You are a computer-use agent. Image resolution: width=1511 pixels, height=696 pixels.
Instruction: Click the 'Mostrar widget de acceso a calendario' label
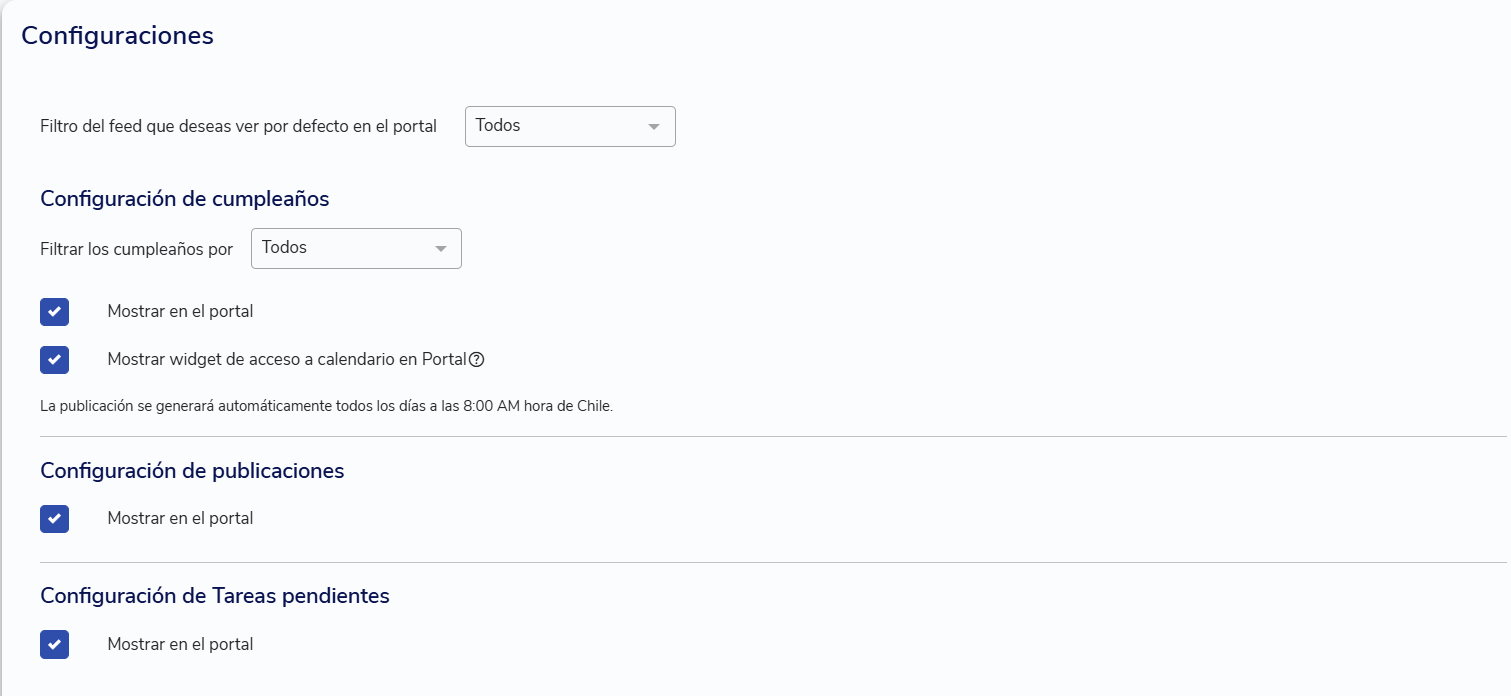[287, 360]
